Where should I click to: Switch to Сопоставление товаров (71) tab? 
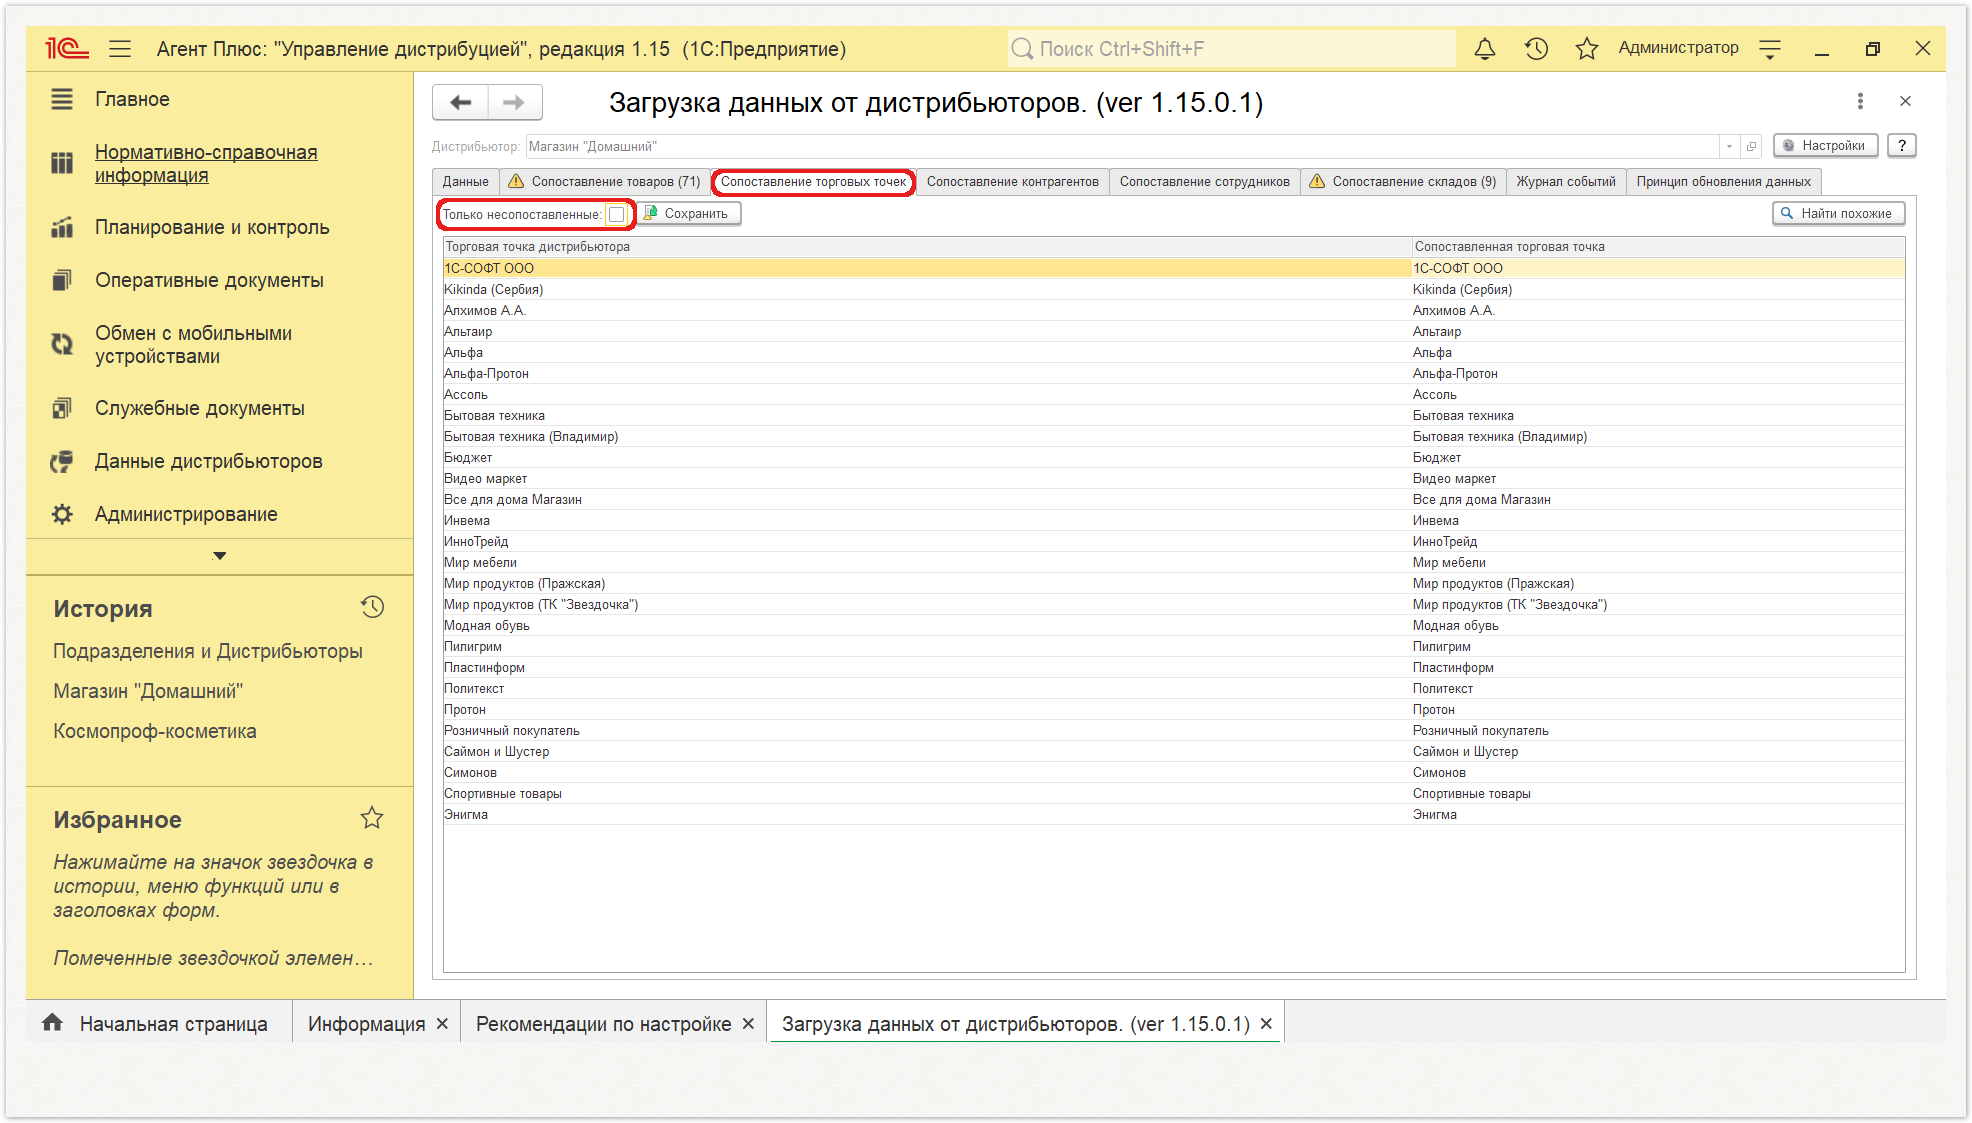[604, 181]
